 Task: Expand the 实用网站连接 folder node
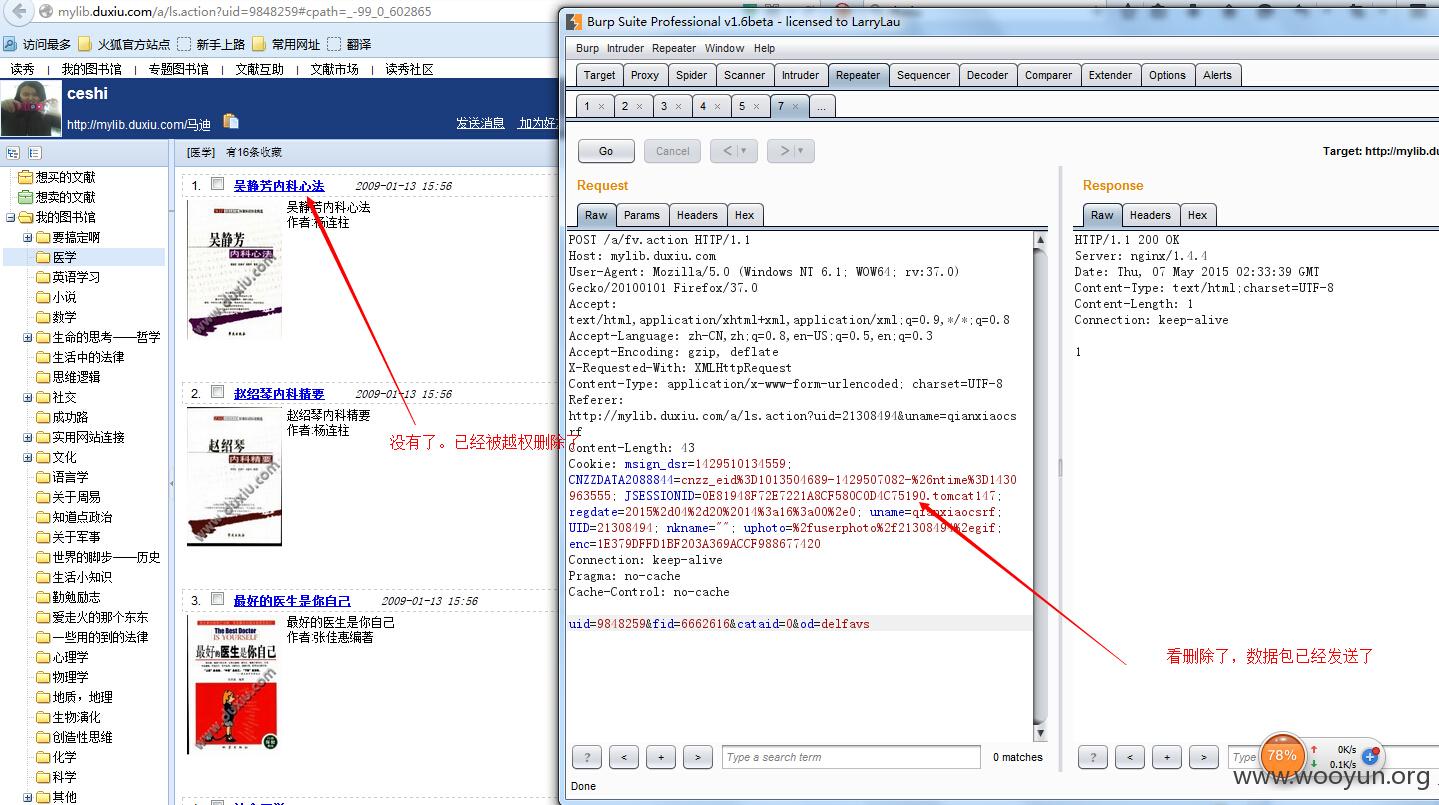pos(28,437)
